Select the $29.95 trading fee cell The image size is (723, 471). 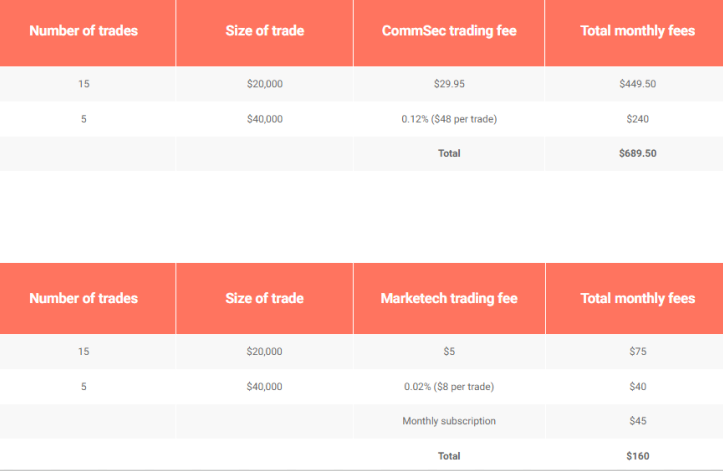pos(449,84)
